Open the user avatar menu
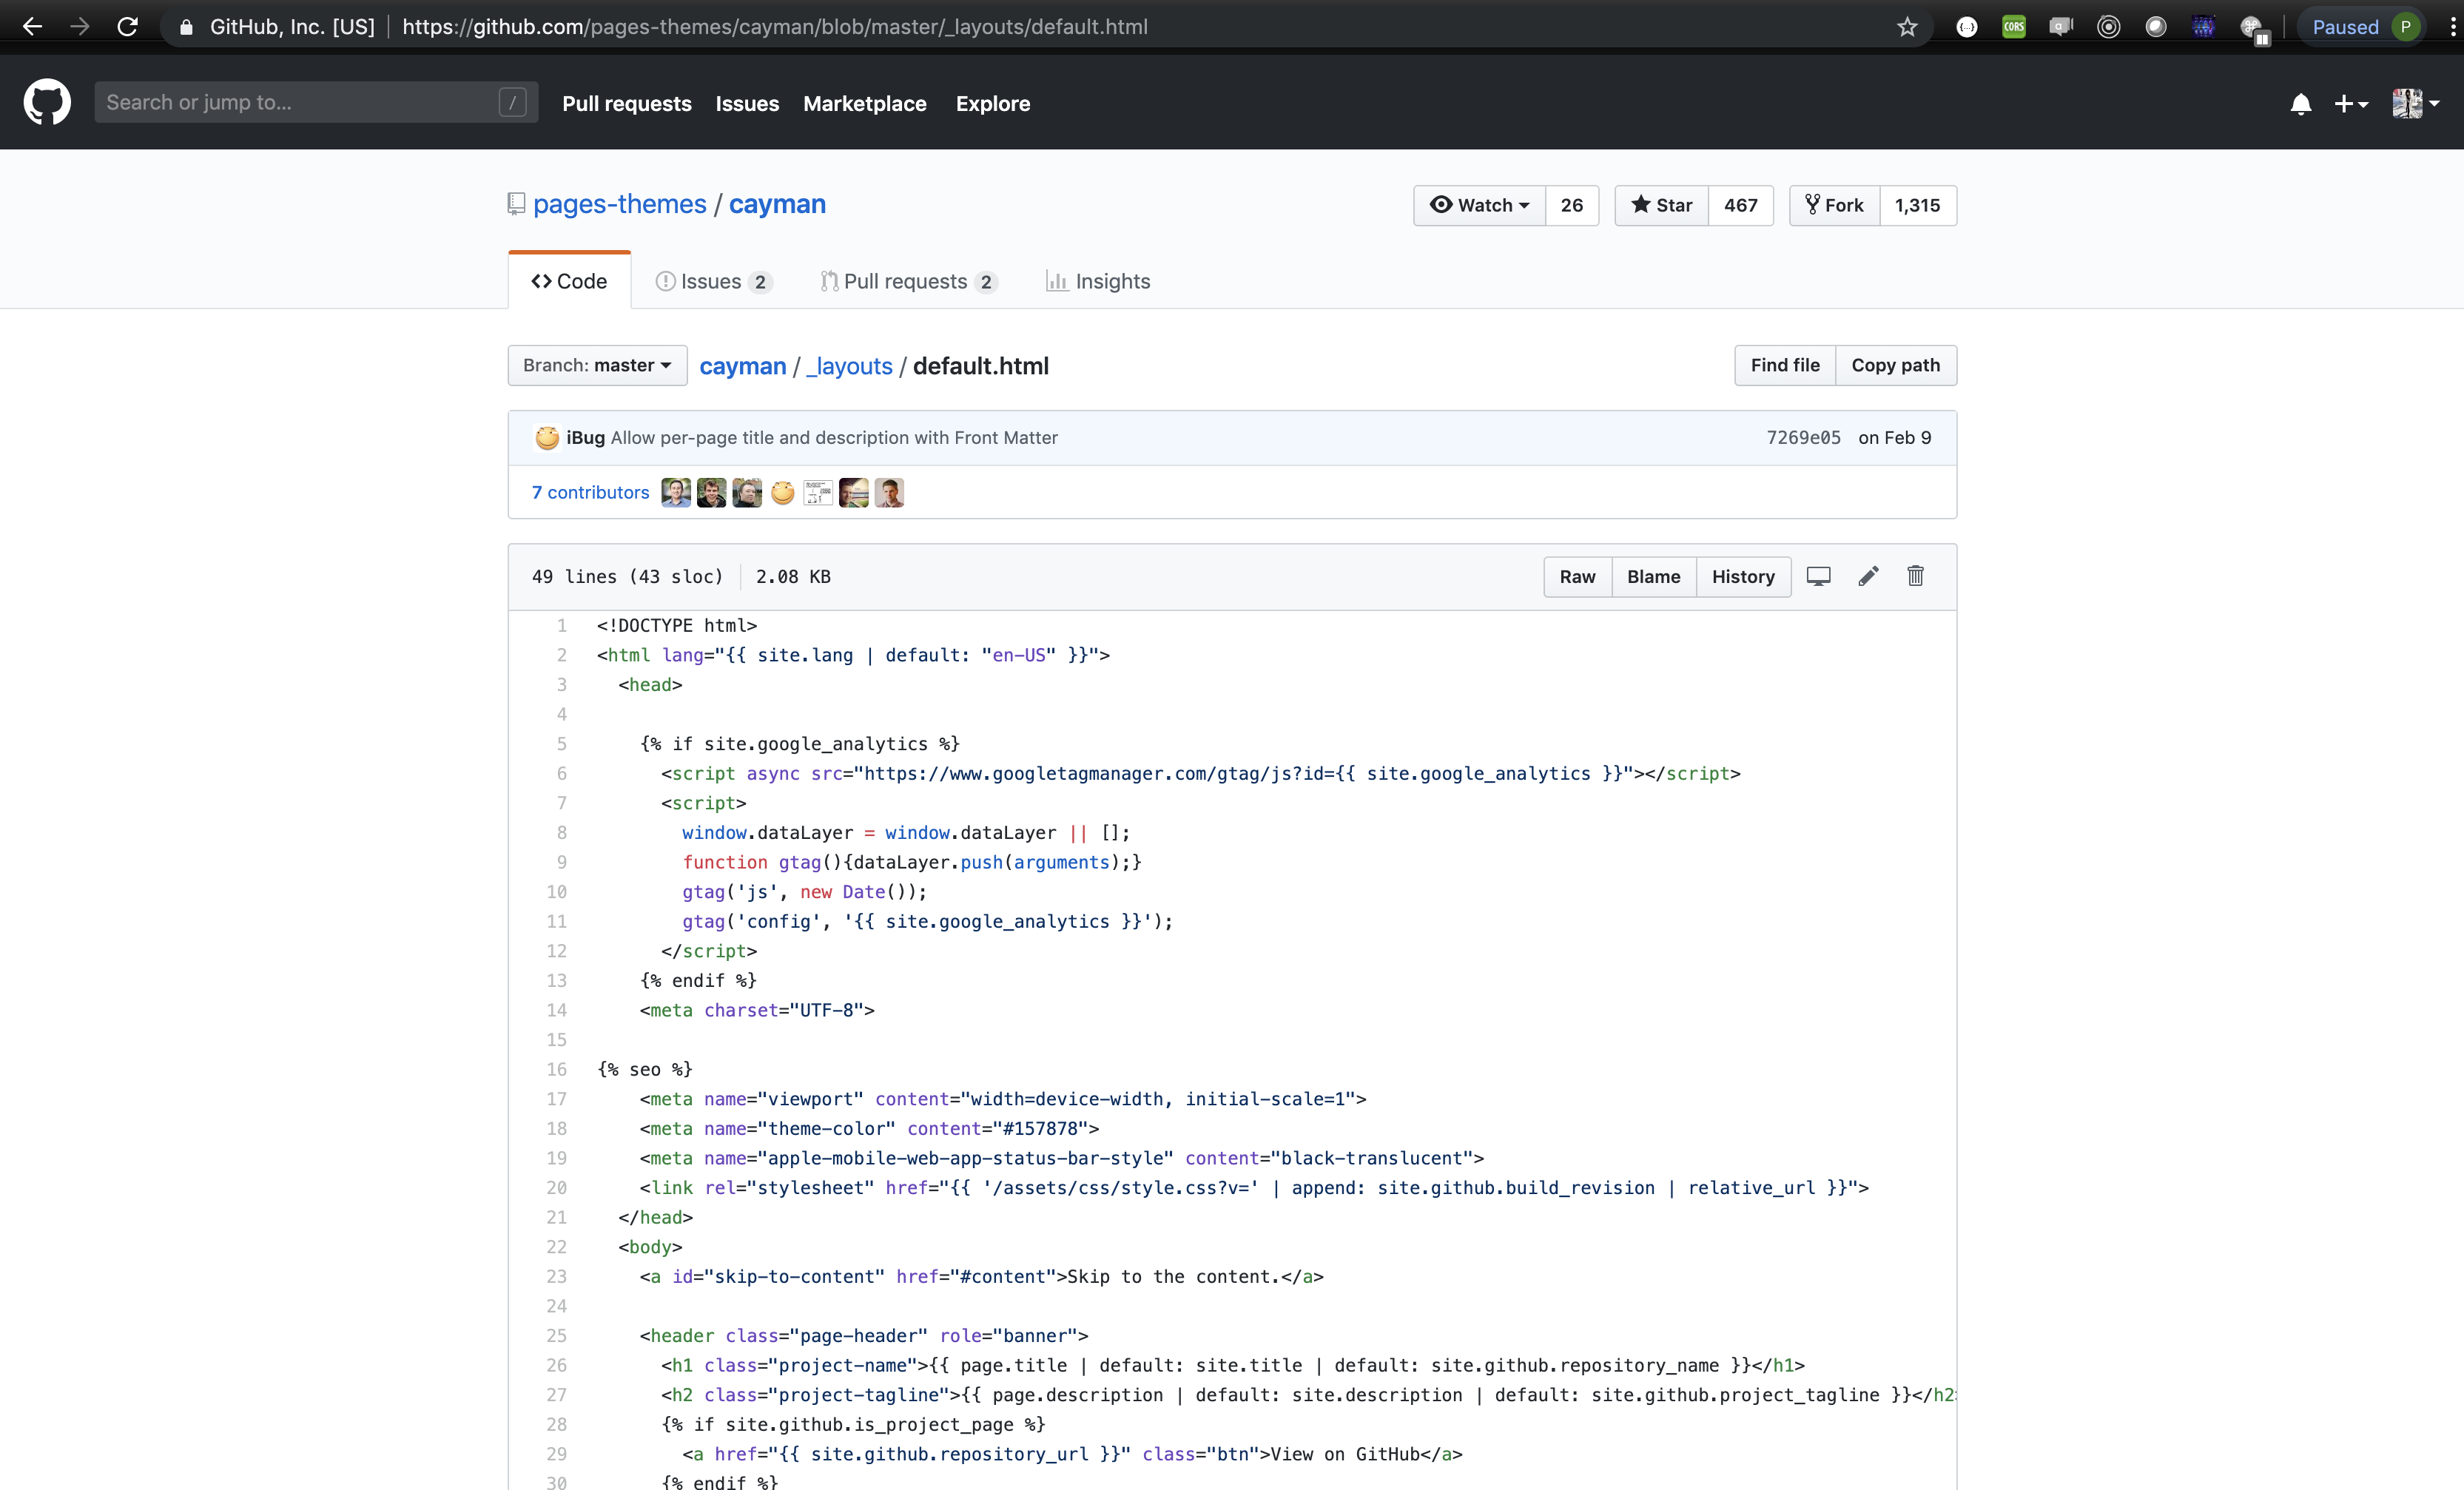Screen dimensions: 2464x1490 pyautogui.click(x=2415, y=103)
